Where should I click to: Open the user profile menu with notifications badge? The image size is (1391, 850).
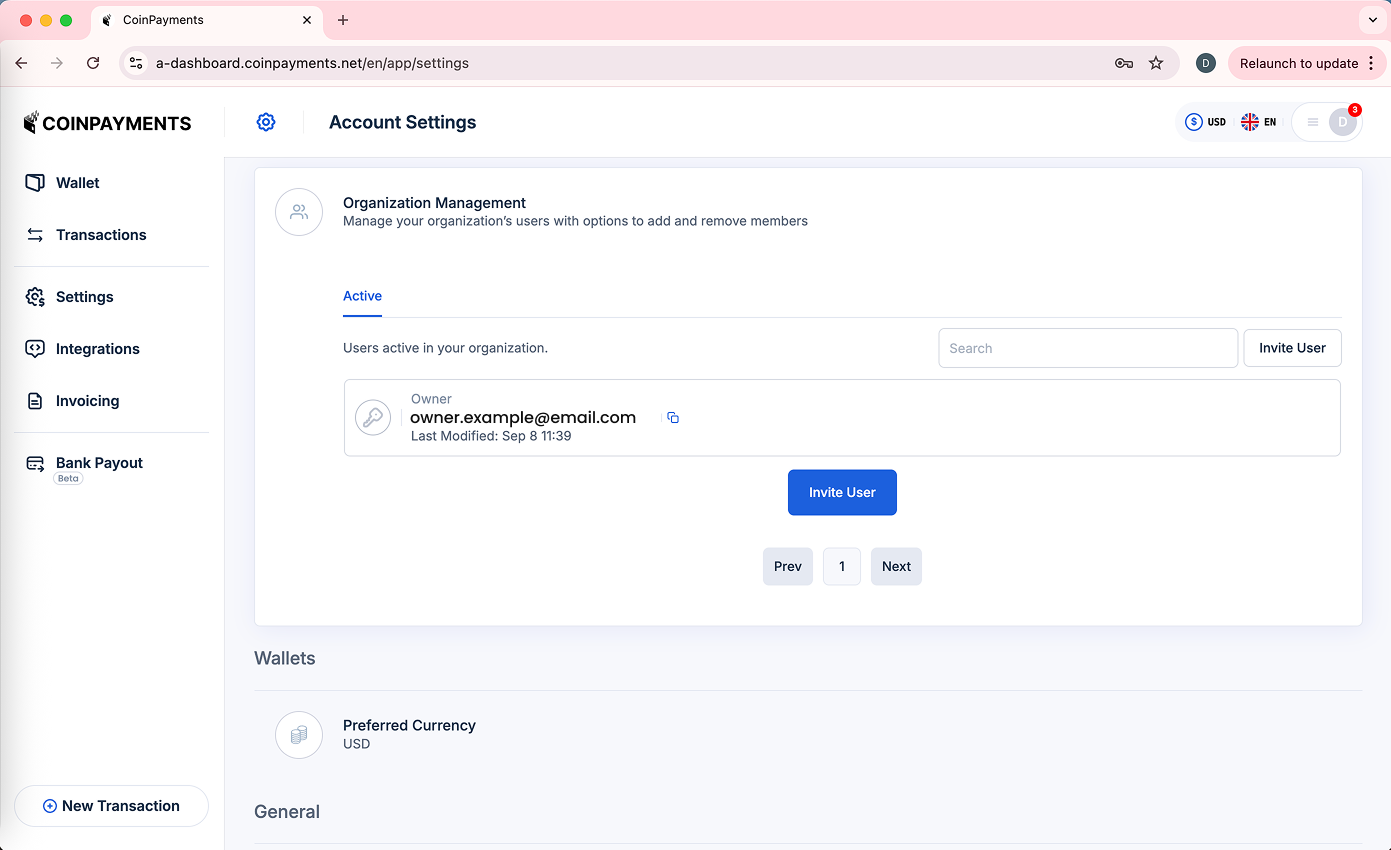pyautogui.click(x=1328, y=122)
